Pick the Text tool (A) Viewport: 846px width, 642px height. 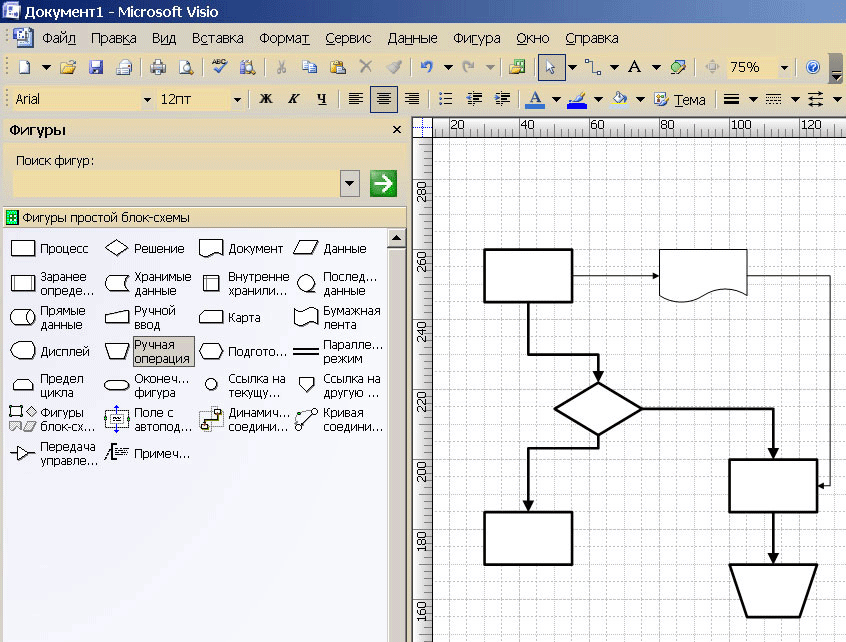click(634, 68)
